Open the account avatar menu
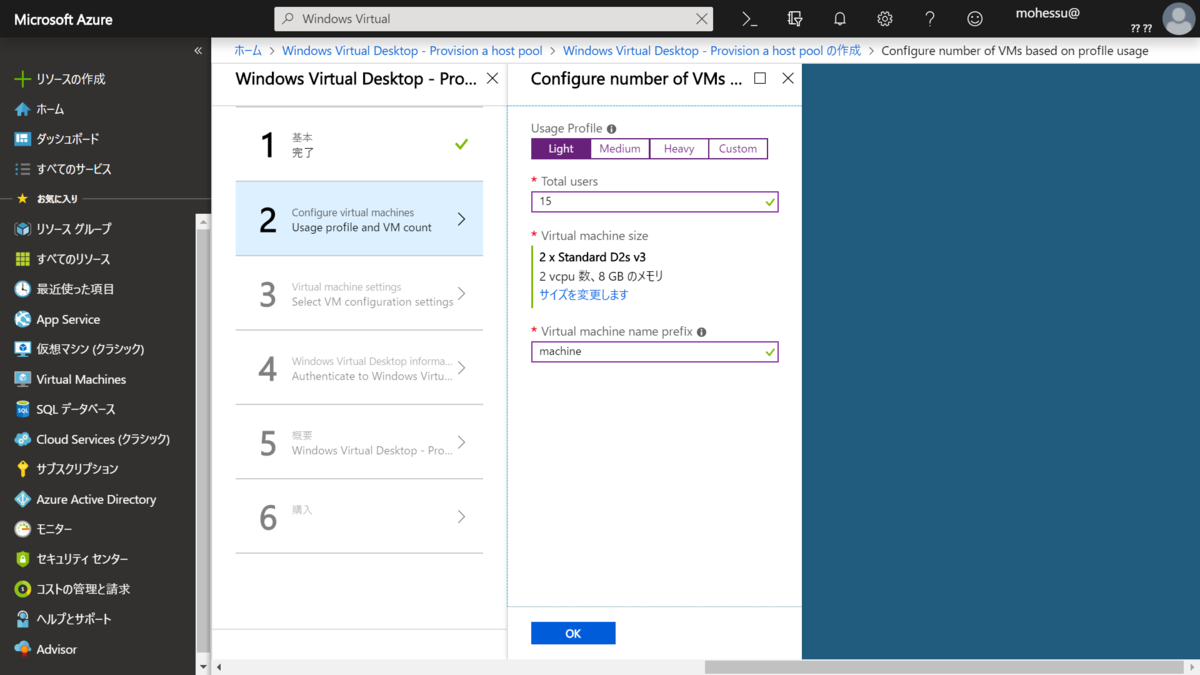This screenshot has width=1200, height=675. [x=1179, y=19]
